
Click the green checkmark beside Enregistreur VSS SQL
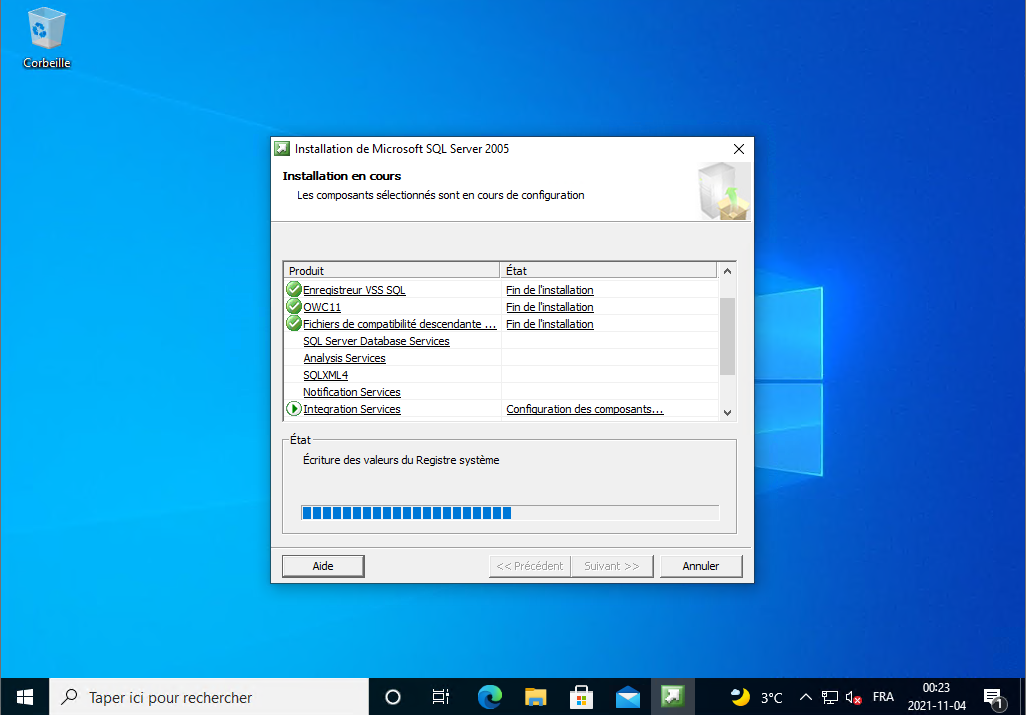point(294,290)
